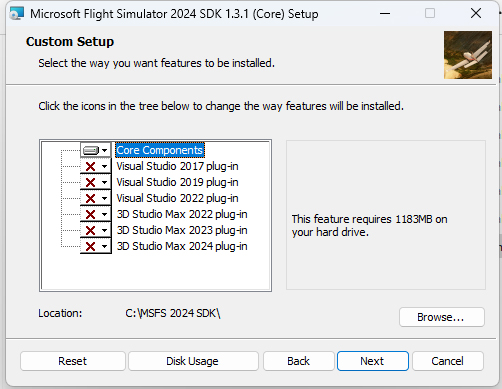502x389 pixels.
Task: Select 3D Studio Max 2024 plug-in label
Action: (182, 246)
